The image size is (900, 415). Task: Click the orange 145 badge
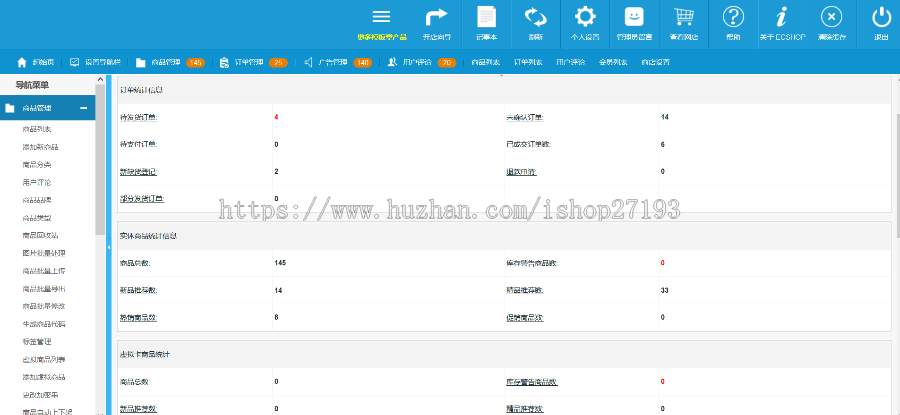pos(195,63)
